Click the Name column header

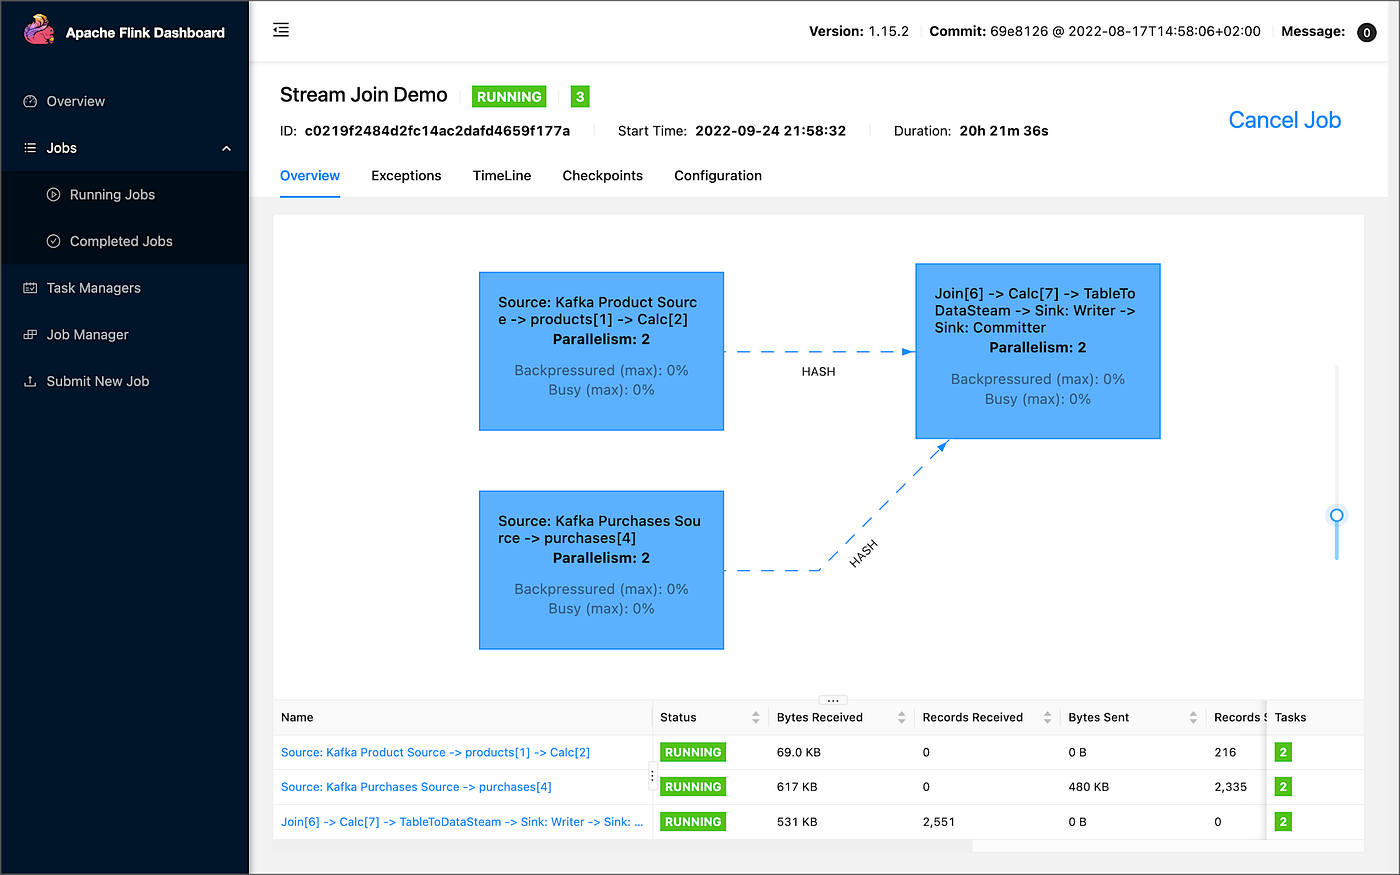pos(297,717)
